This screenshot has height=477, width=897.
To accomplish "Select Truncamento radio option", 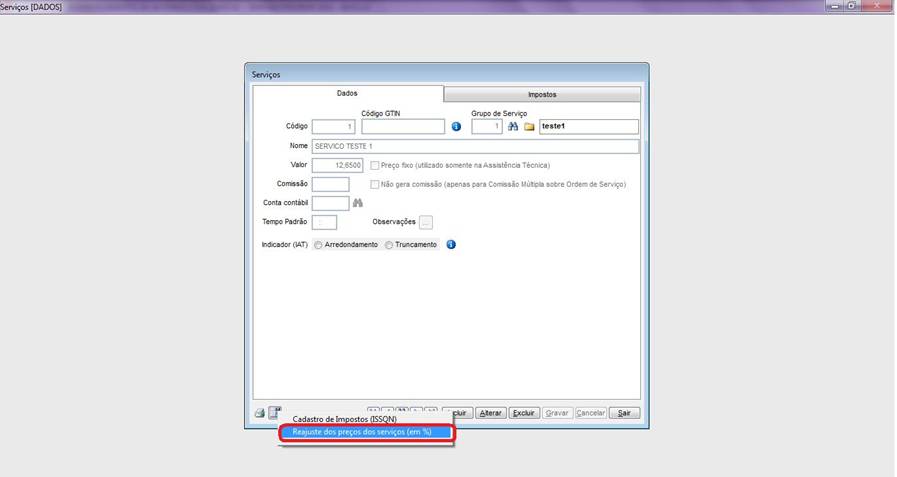I will click(x=389, y=245).
